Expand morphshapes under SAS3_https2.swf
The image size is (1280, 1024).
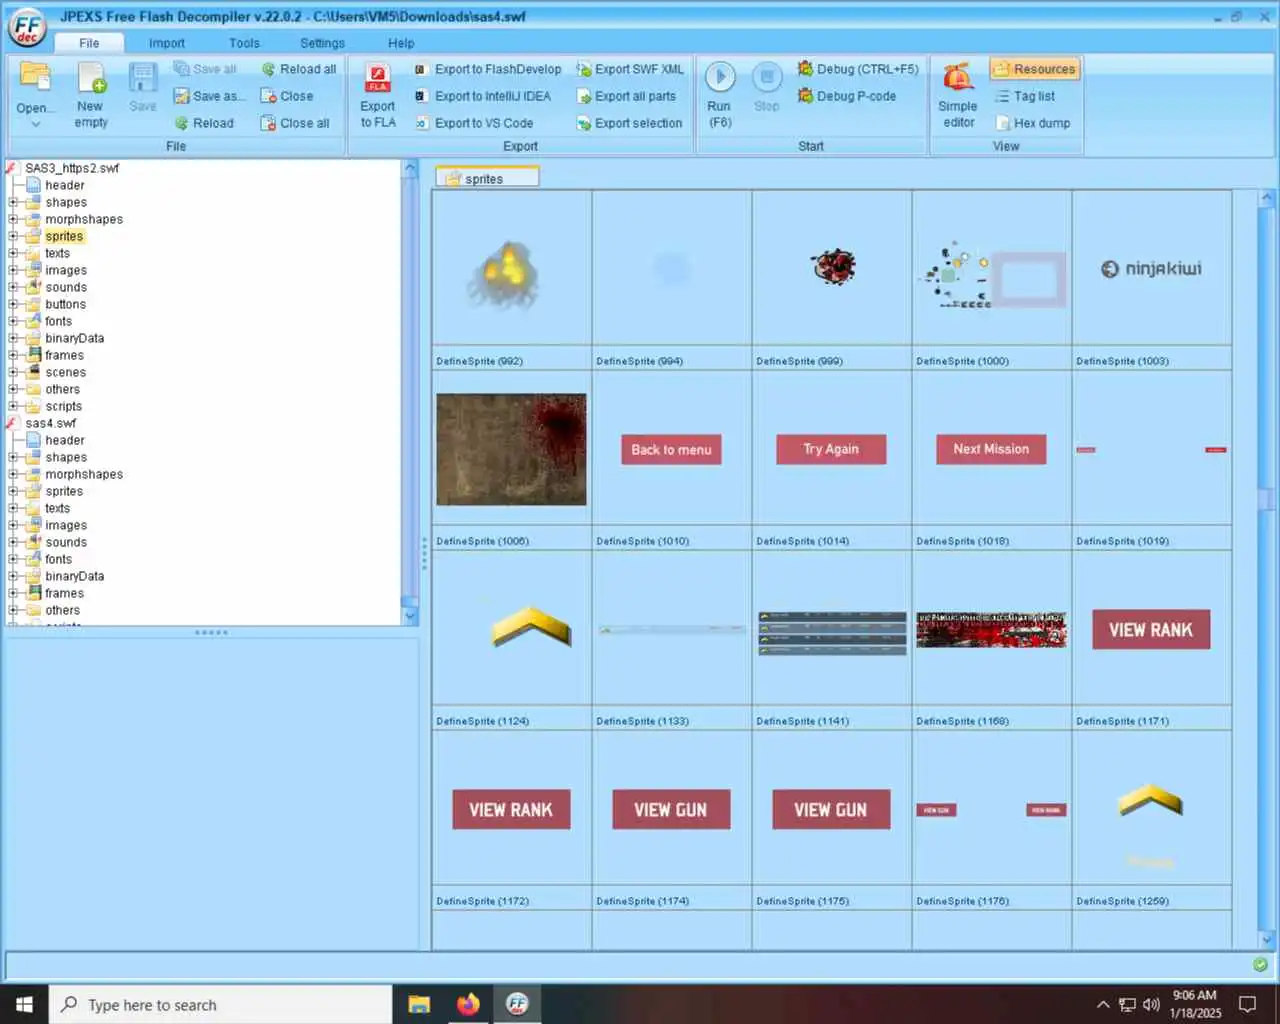click(13, 219)
